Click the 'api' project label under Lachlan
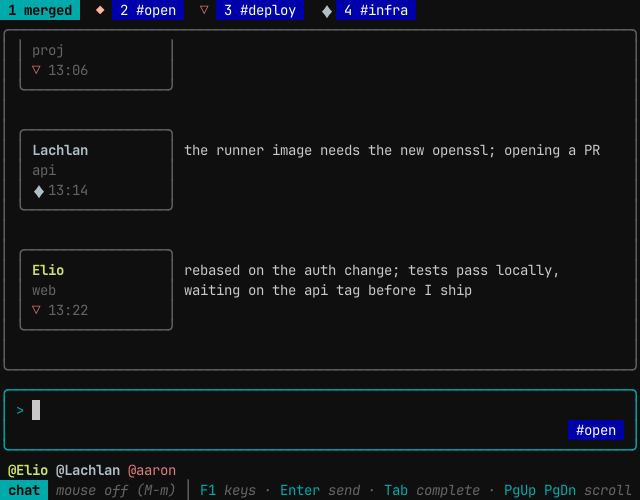The width and height of the screenshot is (640, 500). tap(44, 170)
